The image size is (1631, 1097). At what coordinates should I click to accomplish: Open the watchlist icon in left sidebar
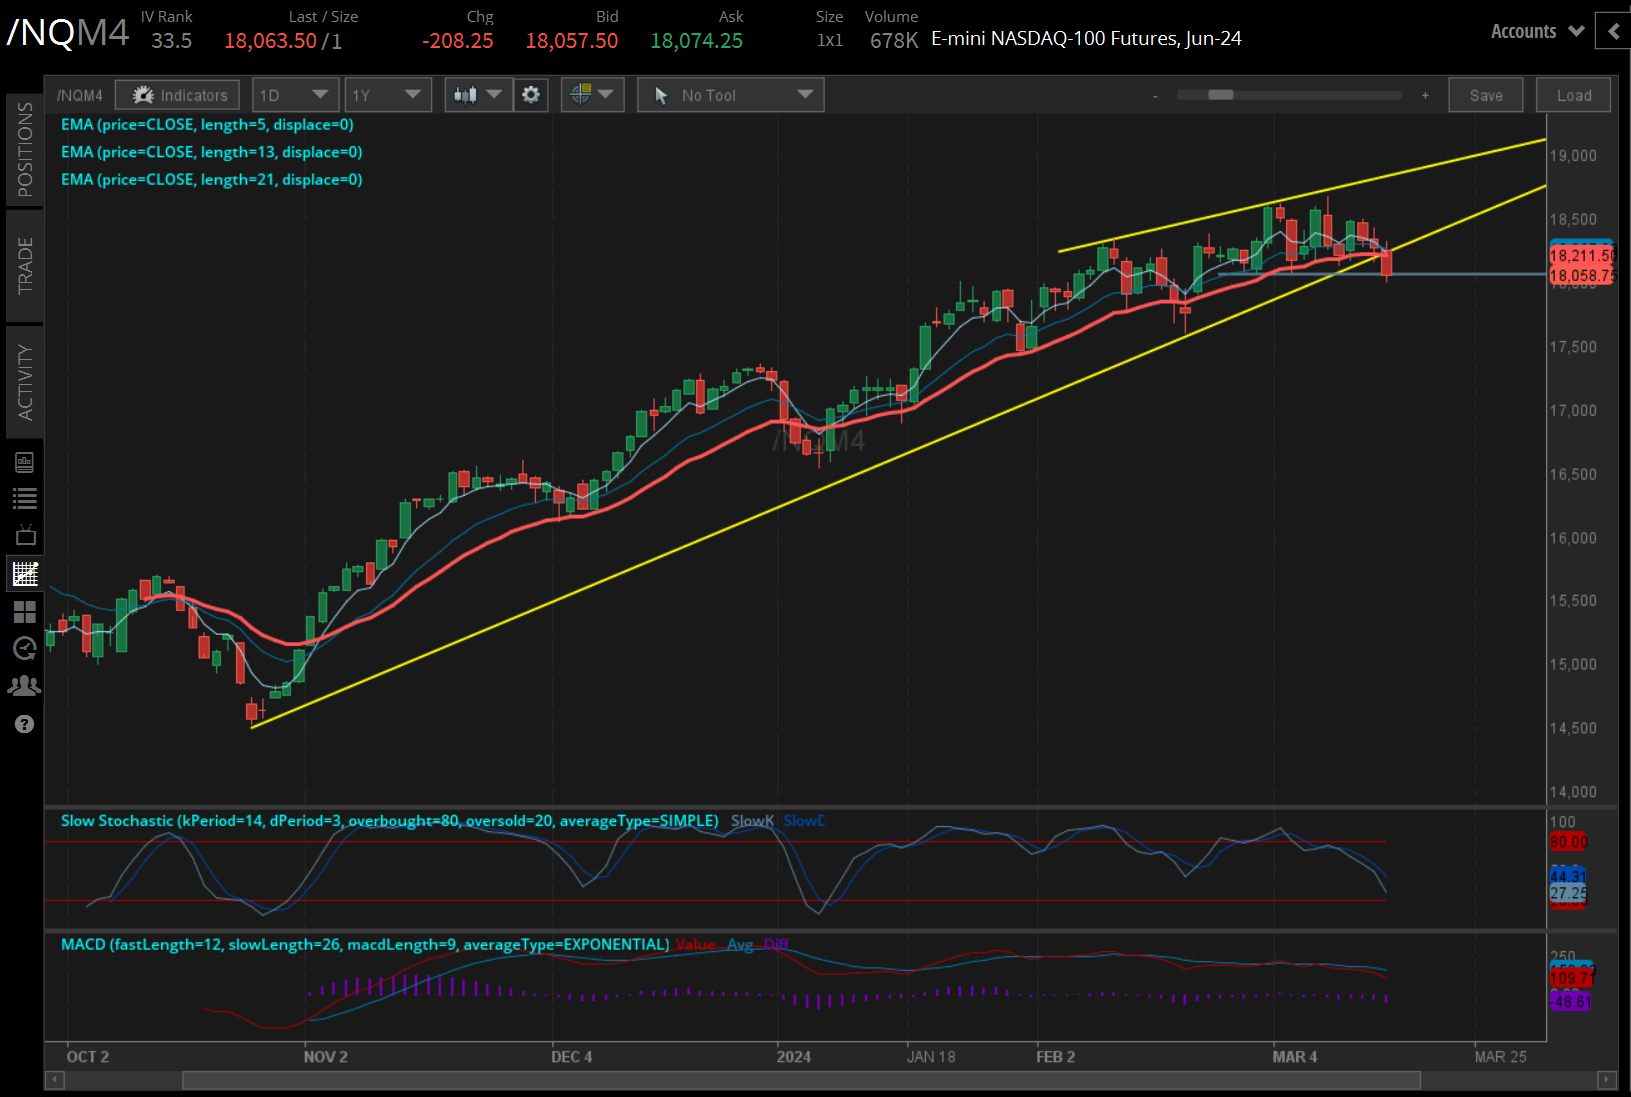click(x=25, y=498)
